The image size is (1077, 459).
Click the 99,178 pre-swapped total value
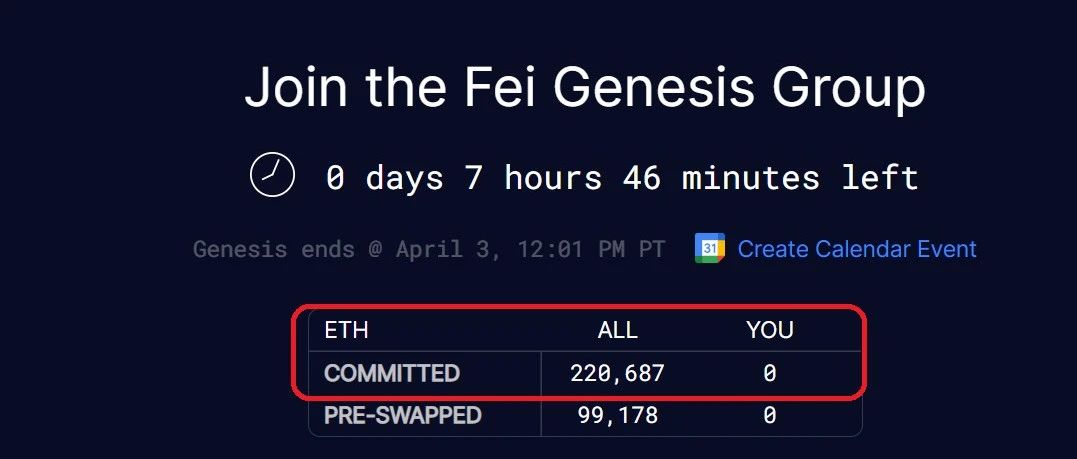coord(617,416)
